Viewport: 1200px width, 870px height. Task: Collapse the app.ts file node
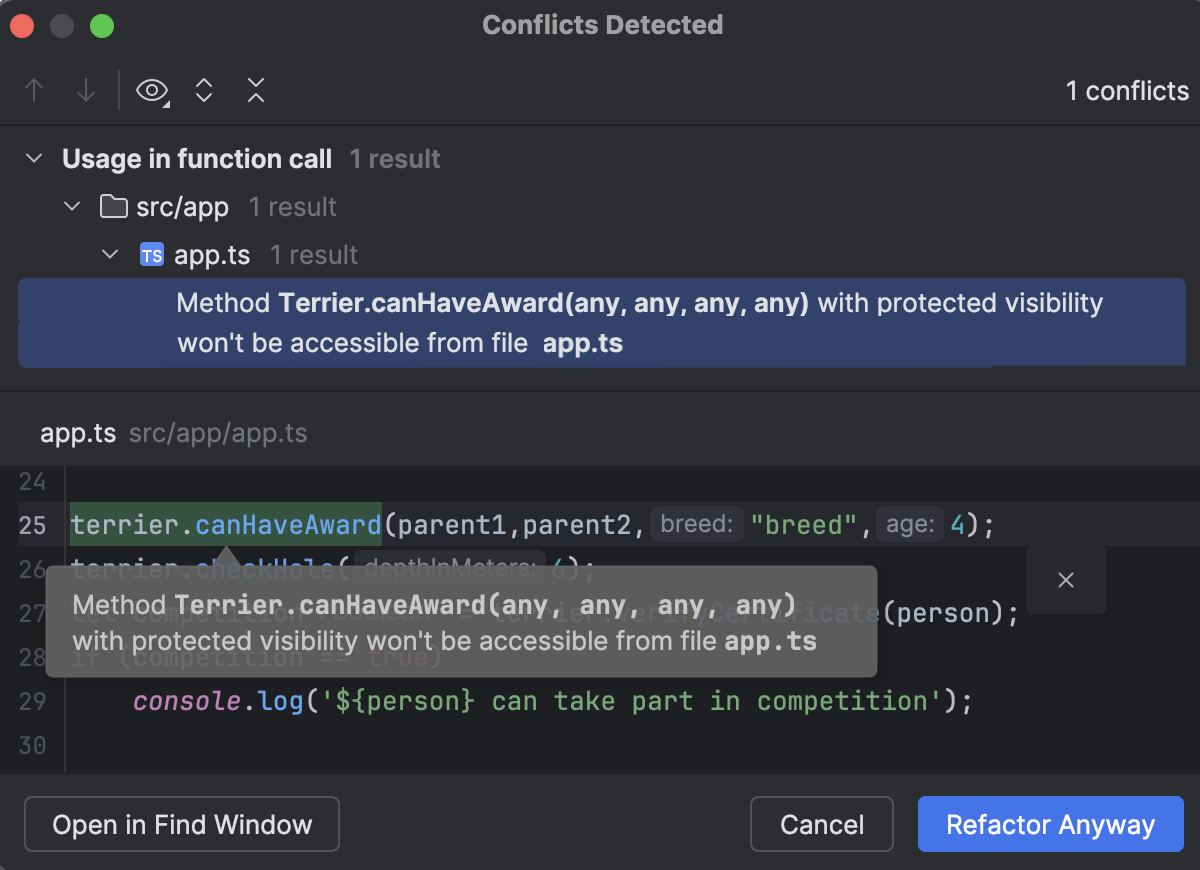point(110,255)
